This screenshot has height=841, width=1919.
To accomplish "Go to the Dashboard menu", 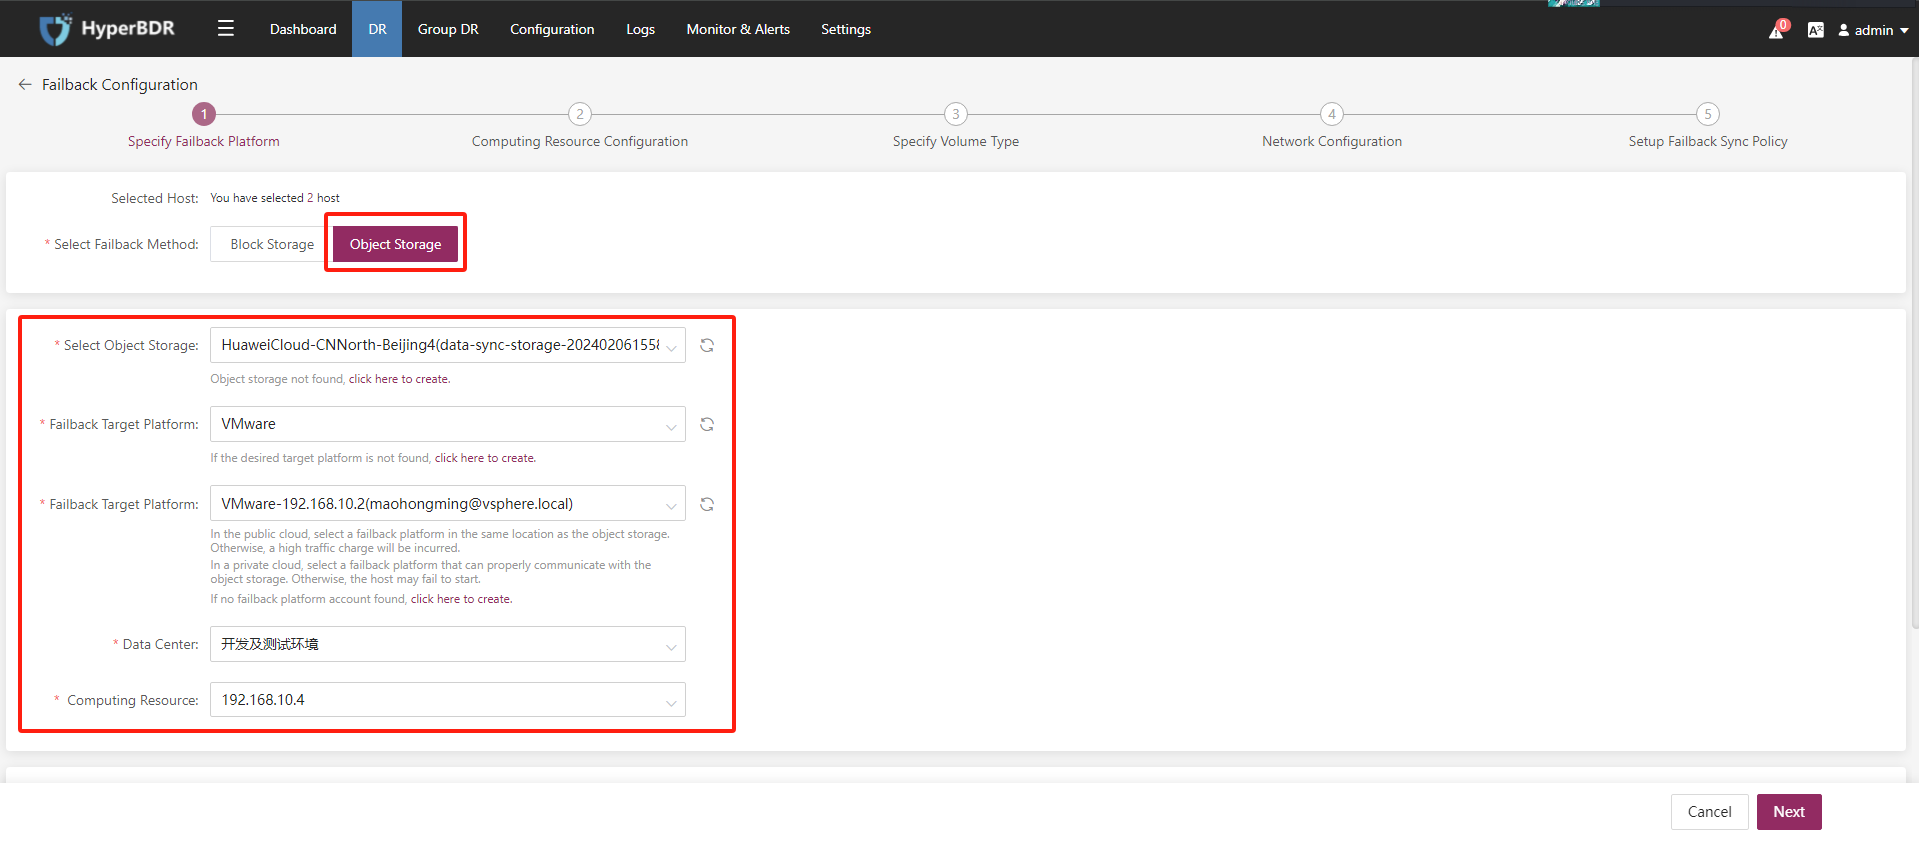I will [x=303, y=29].
